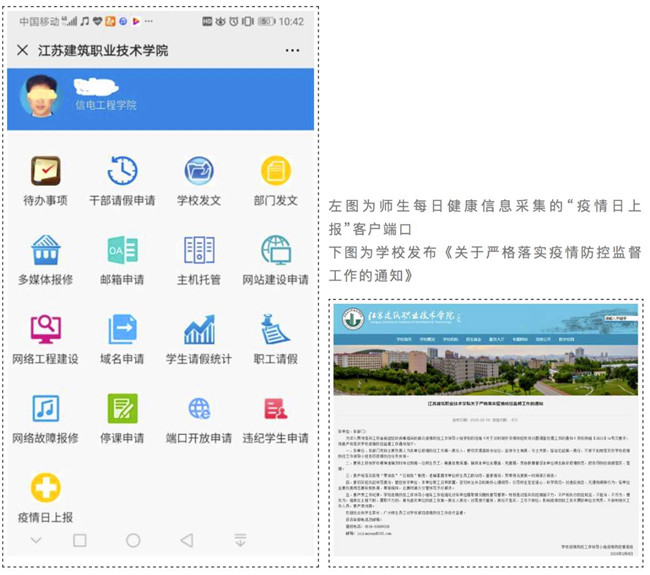This screenshot has width=650, height=575.
Task: Open 主机托管 server icon
Action: (x=199, y=250)
